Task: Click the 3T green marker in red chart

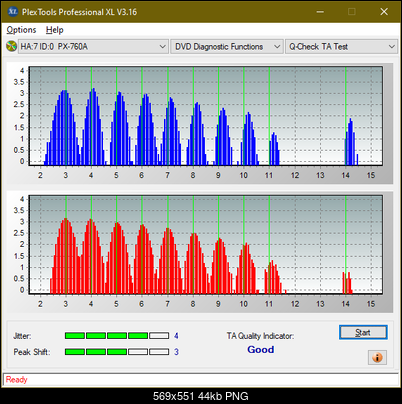Action: tap(66, 245)
